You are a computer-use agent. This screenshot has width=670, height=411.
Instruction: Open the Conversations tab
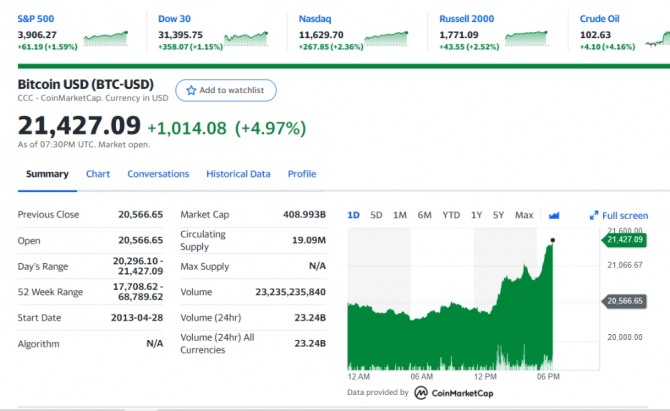pyautogui.click(x=158, y=174)
